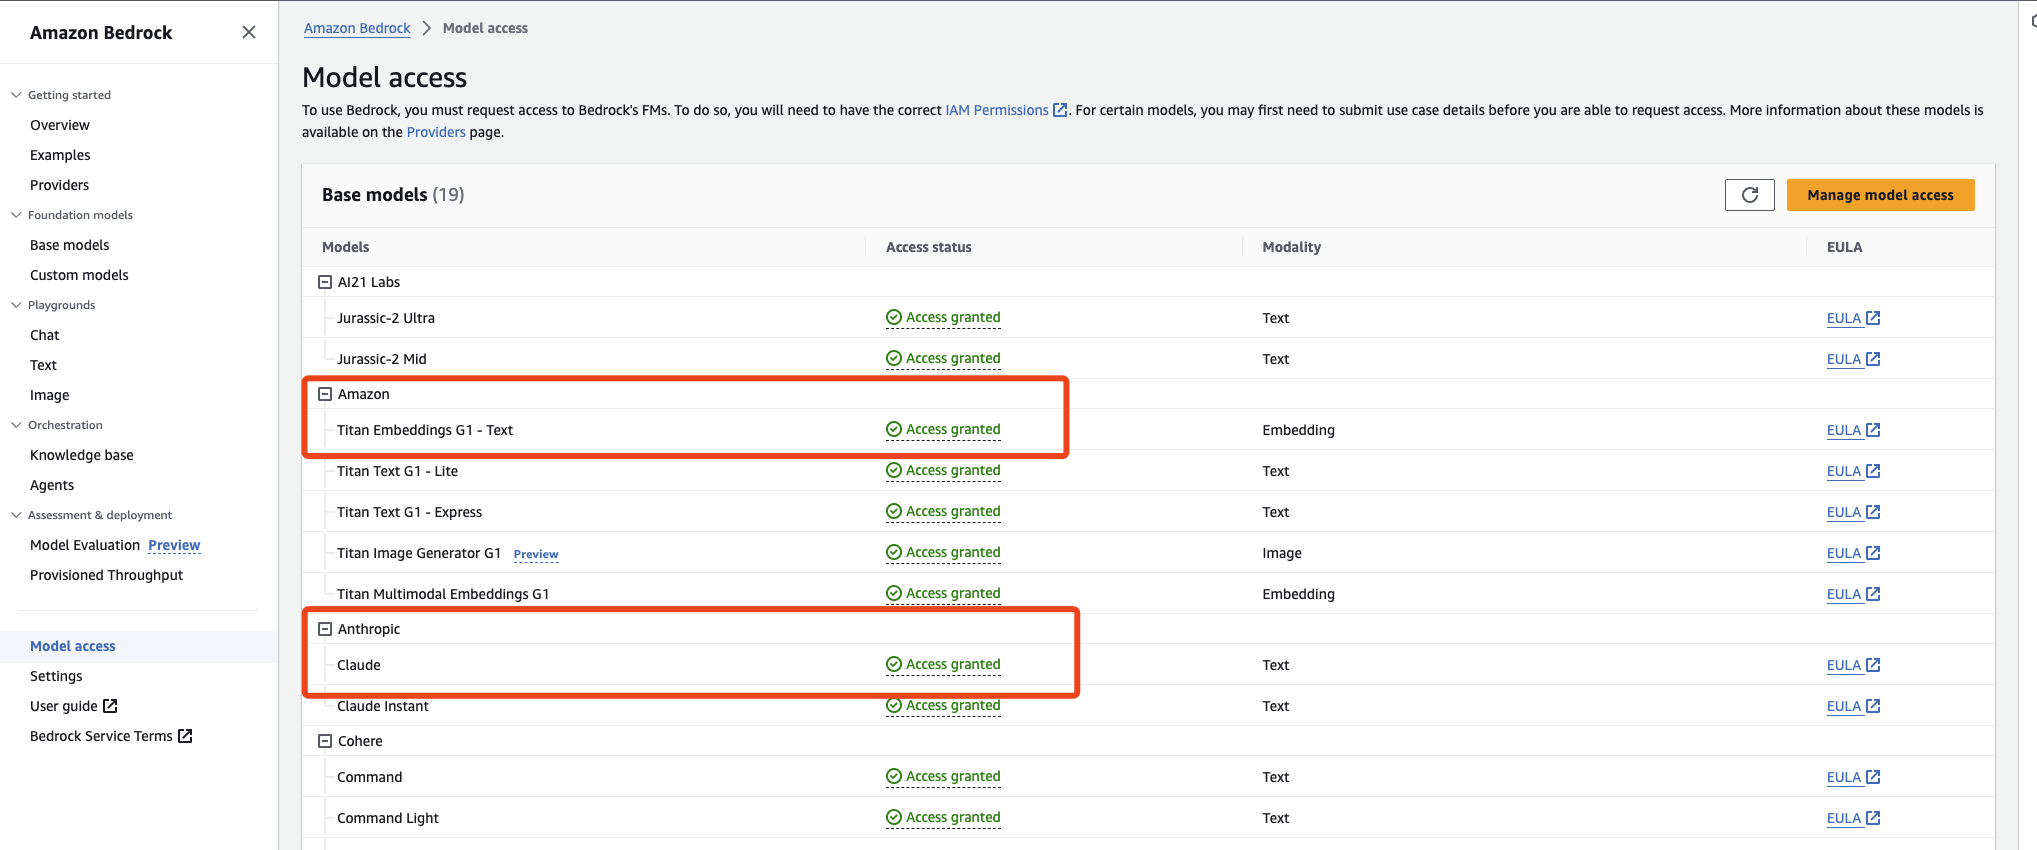Open the User guide external link
Viewport: 2037px width, 850px height.
coord(74,706)
